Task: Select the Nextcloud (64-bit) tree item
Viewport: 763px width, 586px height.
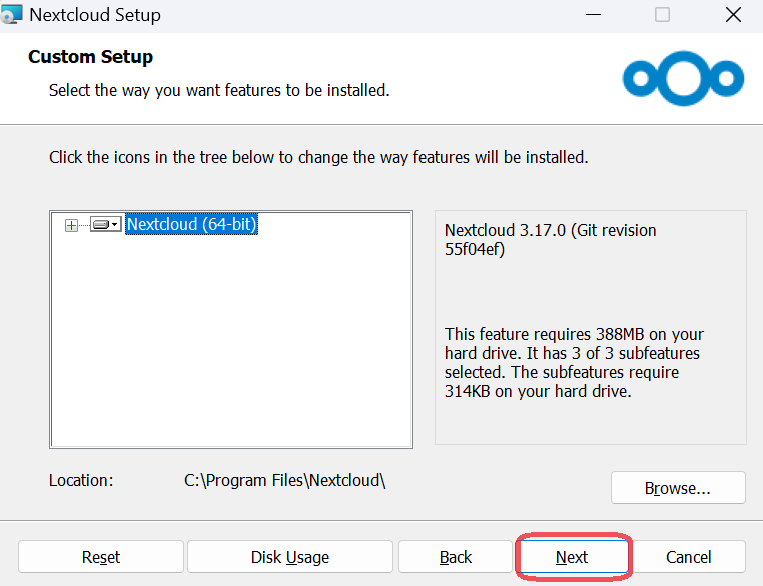Action: (191, 224)
